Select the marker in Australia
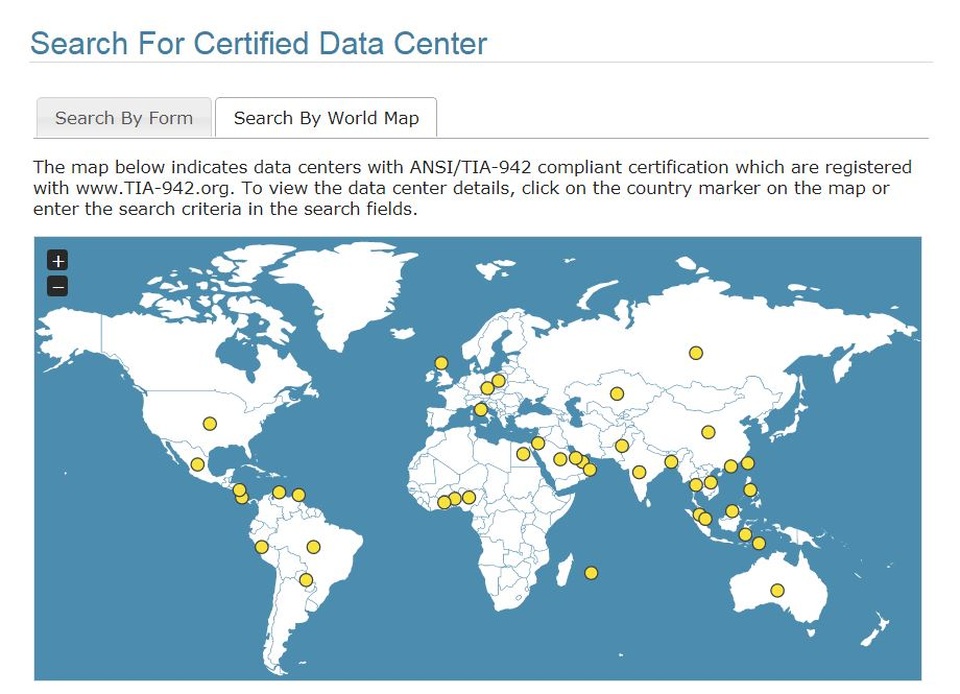 point(777,591)
